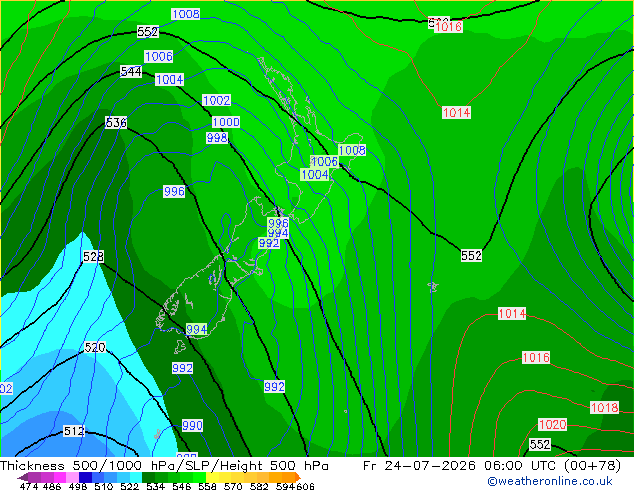Click the 996 label above the 994 and 992 stack

(278, 223)
